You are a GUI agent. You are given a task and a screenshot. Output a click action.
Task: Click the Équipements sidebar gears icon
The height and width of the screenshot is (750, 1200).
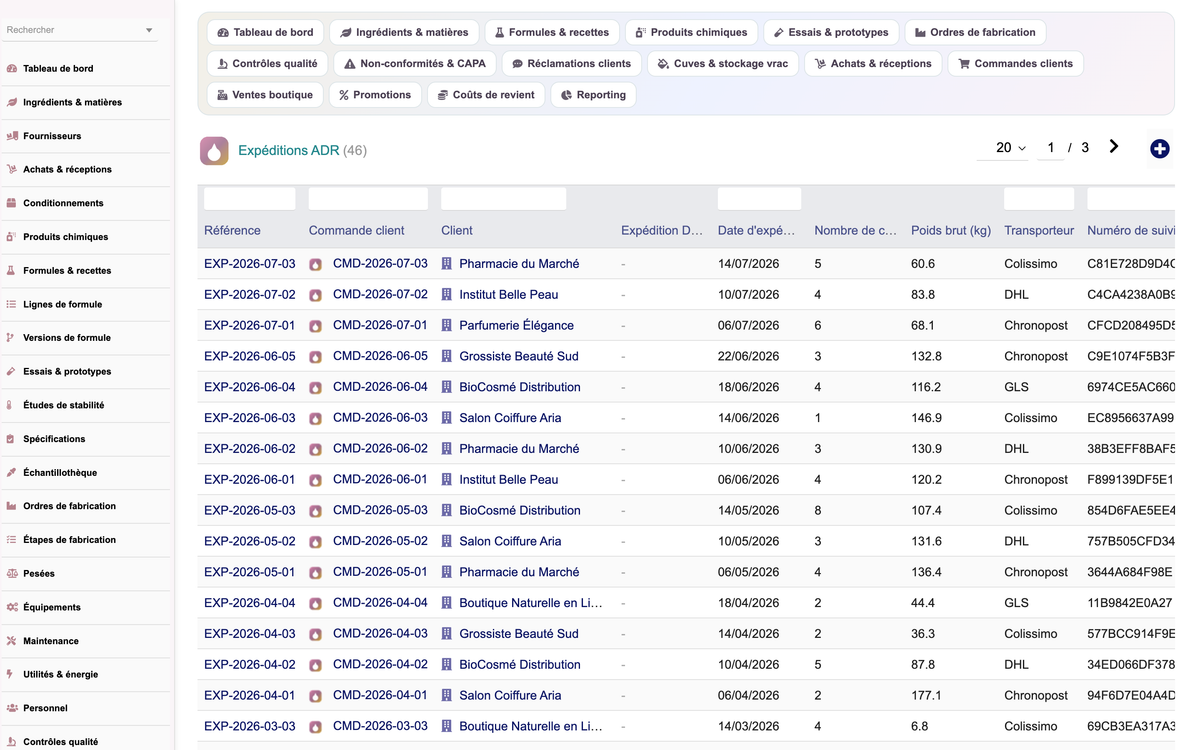coord(12,607)
